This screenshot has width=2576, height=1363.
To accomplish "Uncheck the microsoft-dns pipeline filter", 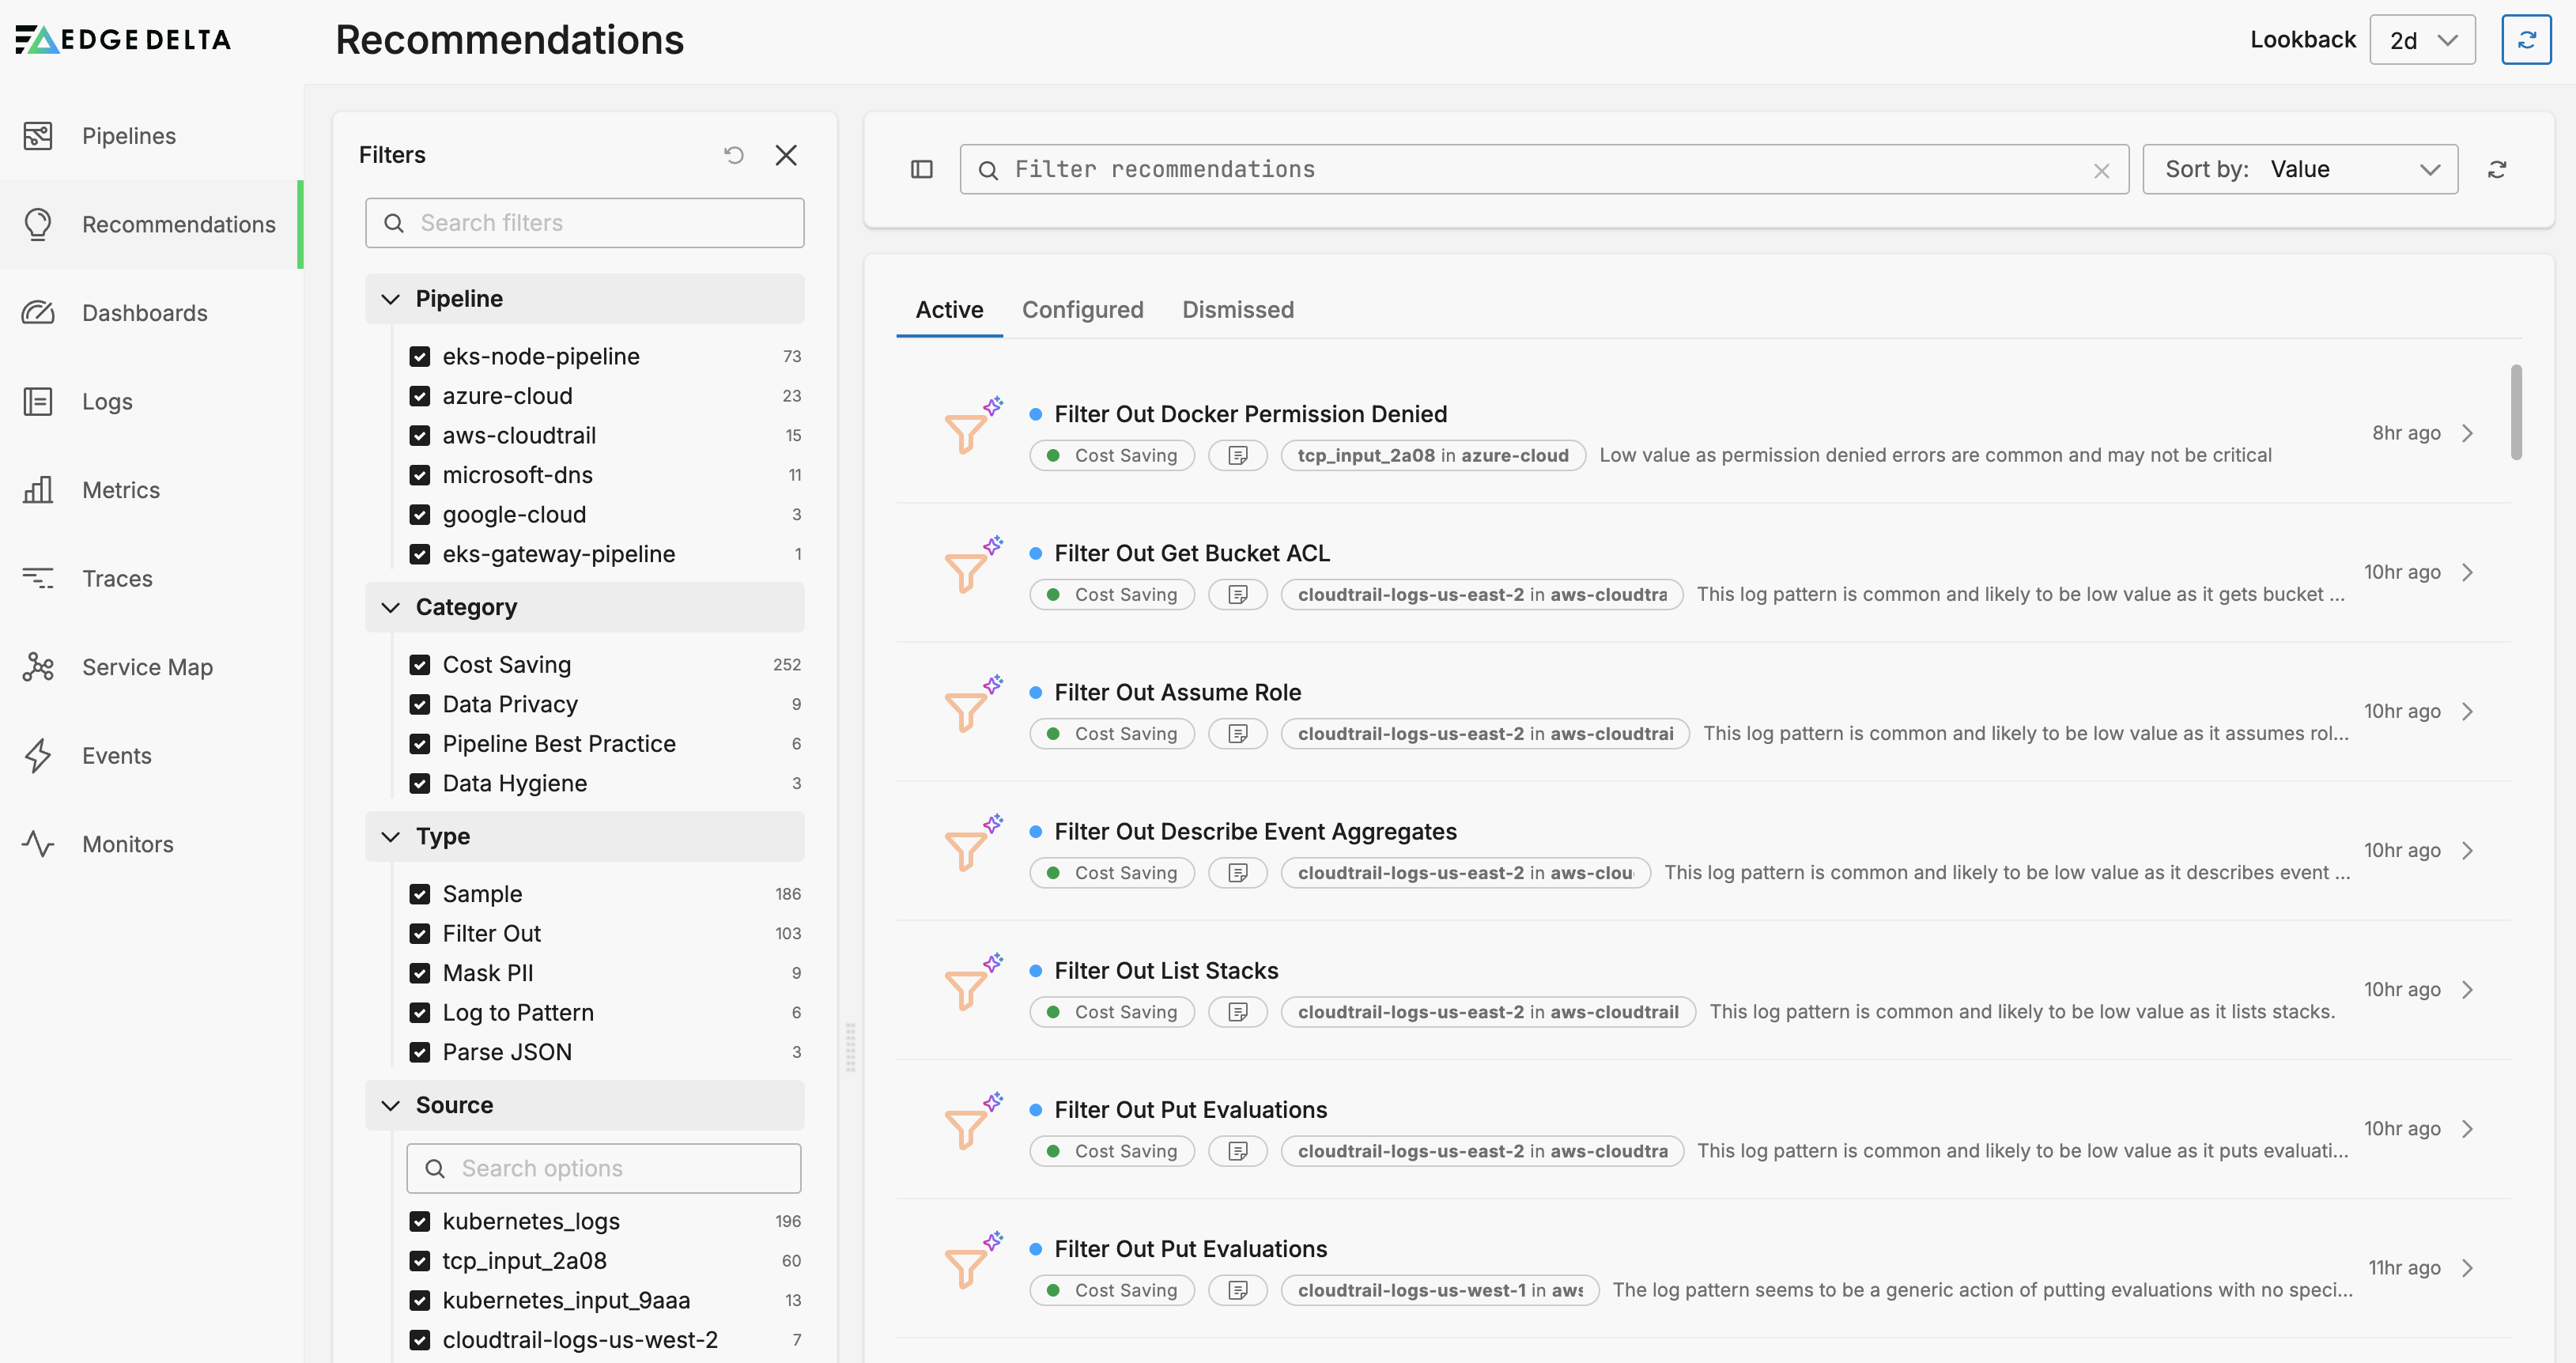I will 420,475.
